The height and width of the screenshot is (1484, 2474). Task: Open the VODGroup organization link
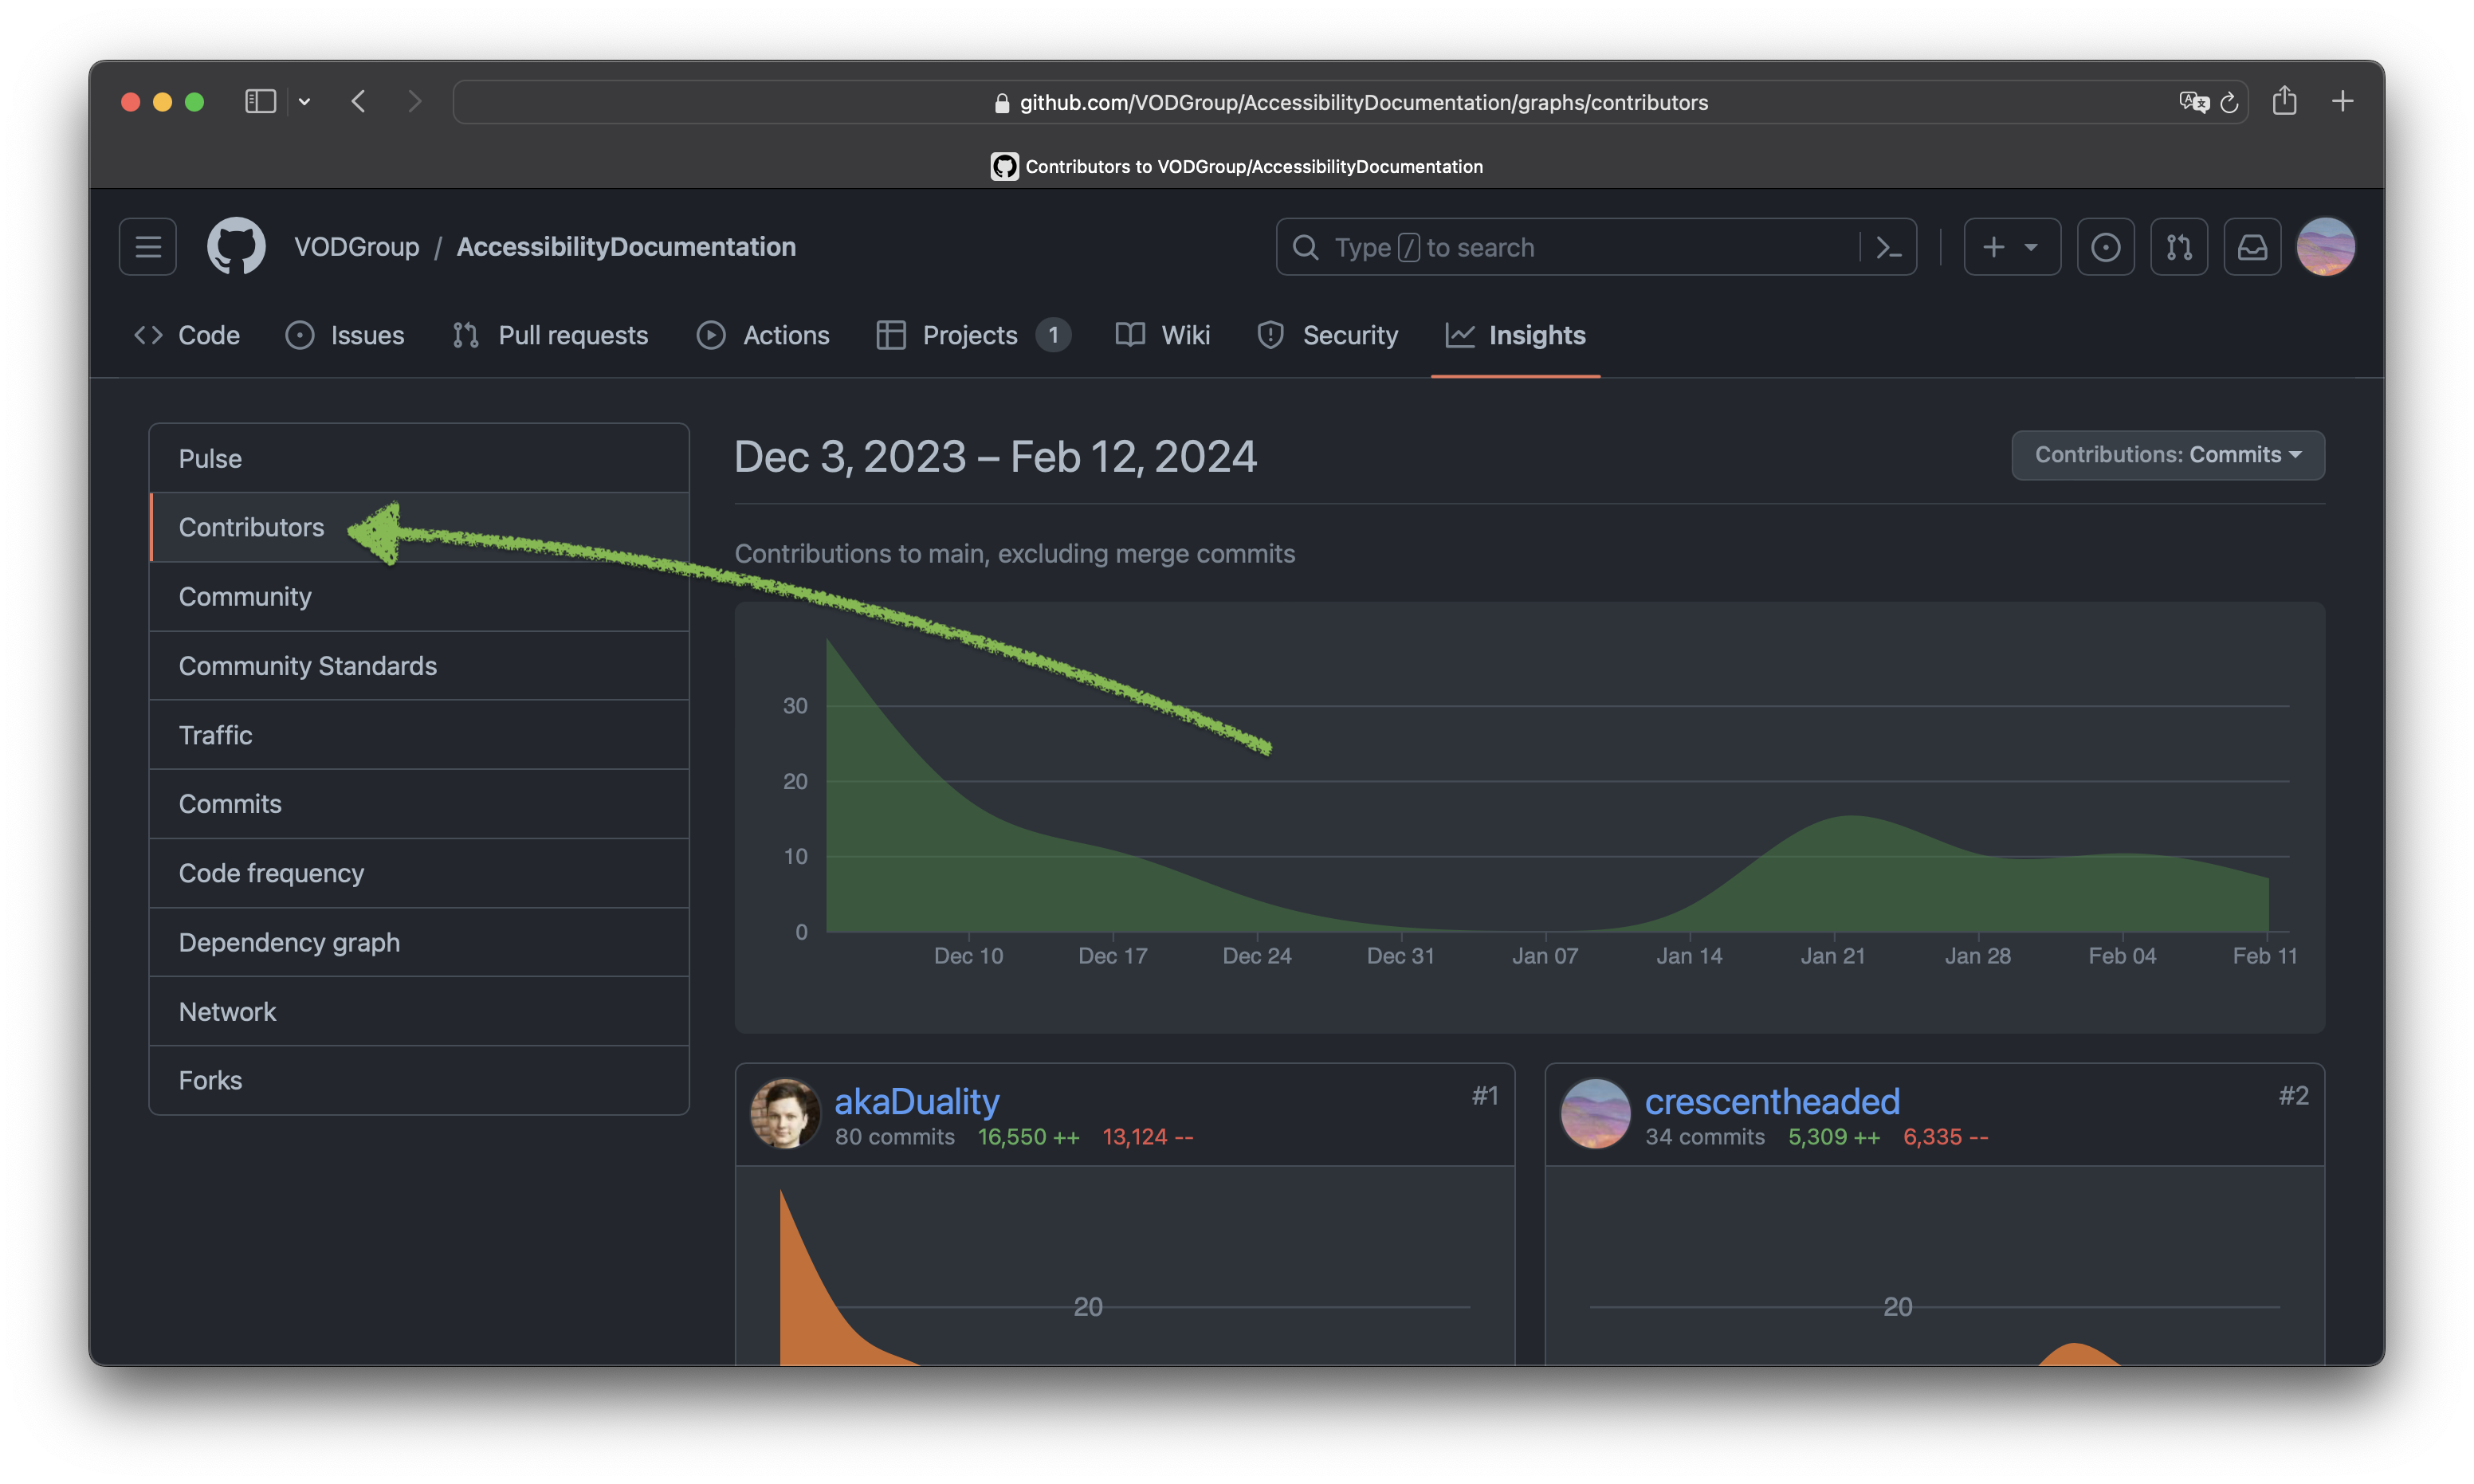coord(356,247)
